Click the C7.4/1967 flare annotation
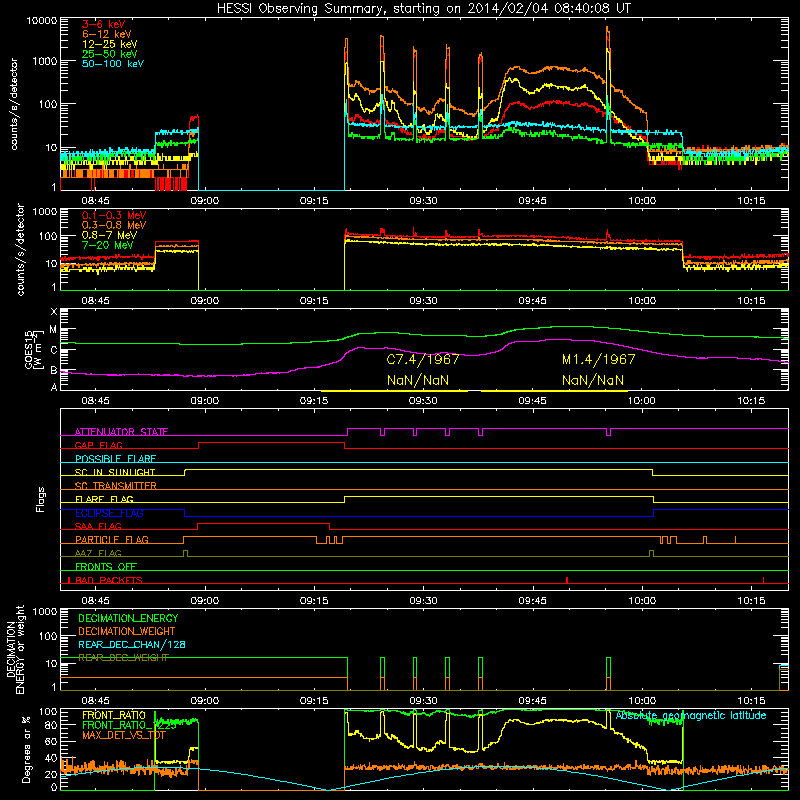Viewport: 800px width, 800px height. coord(423,359)
